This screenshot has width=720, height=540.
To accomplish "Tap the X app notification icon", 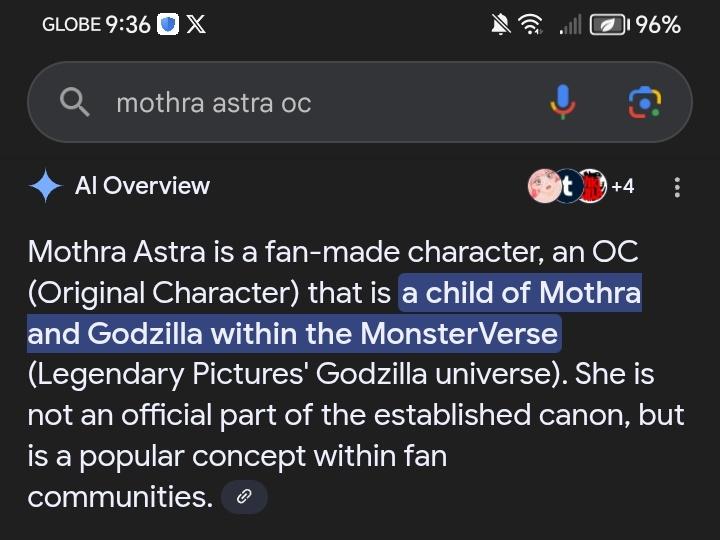I will pos(197,25).
